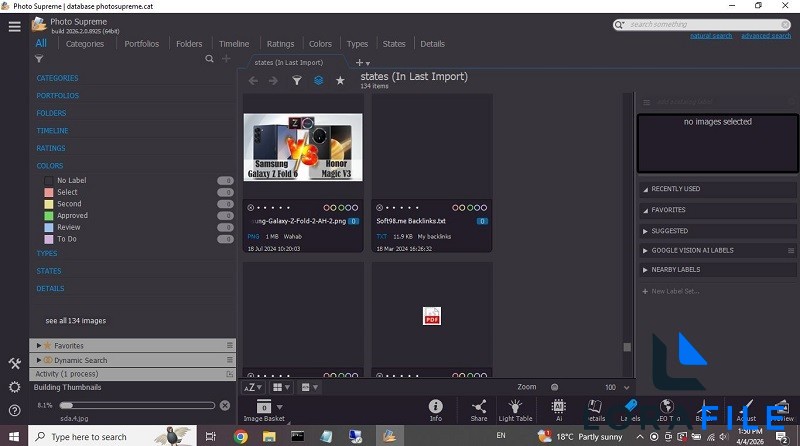Set red color label on Galaxy-Z-Fold png

pos(327,208)
